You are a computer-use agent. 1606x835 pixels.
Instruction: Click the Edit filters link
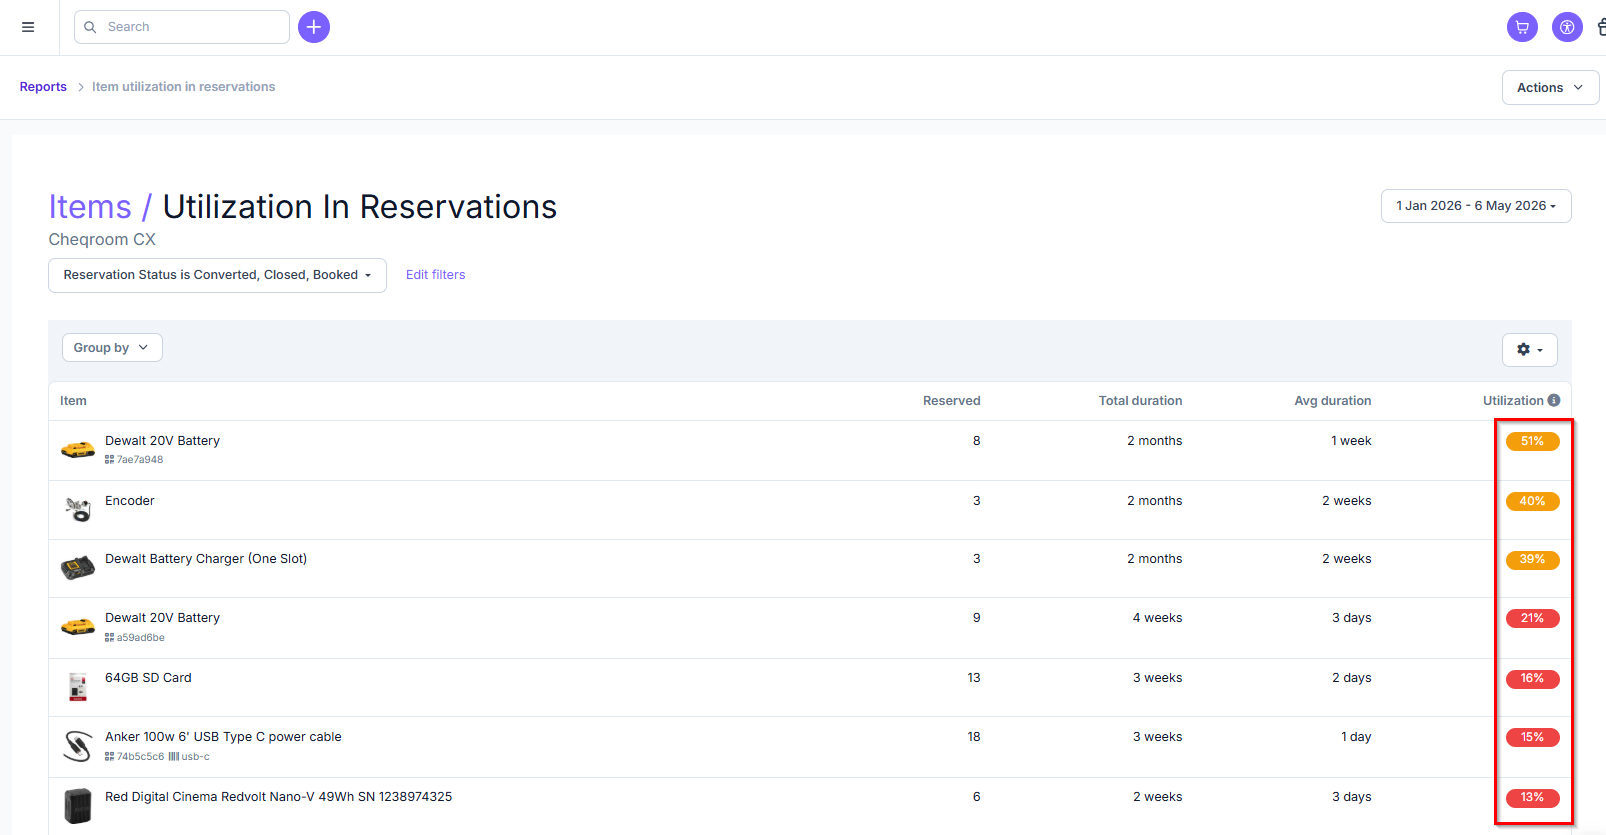[x=435, y=275]
